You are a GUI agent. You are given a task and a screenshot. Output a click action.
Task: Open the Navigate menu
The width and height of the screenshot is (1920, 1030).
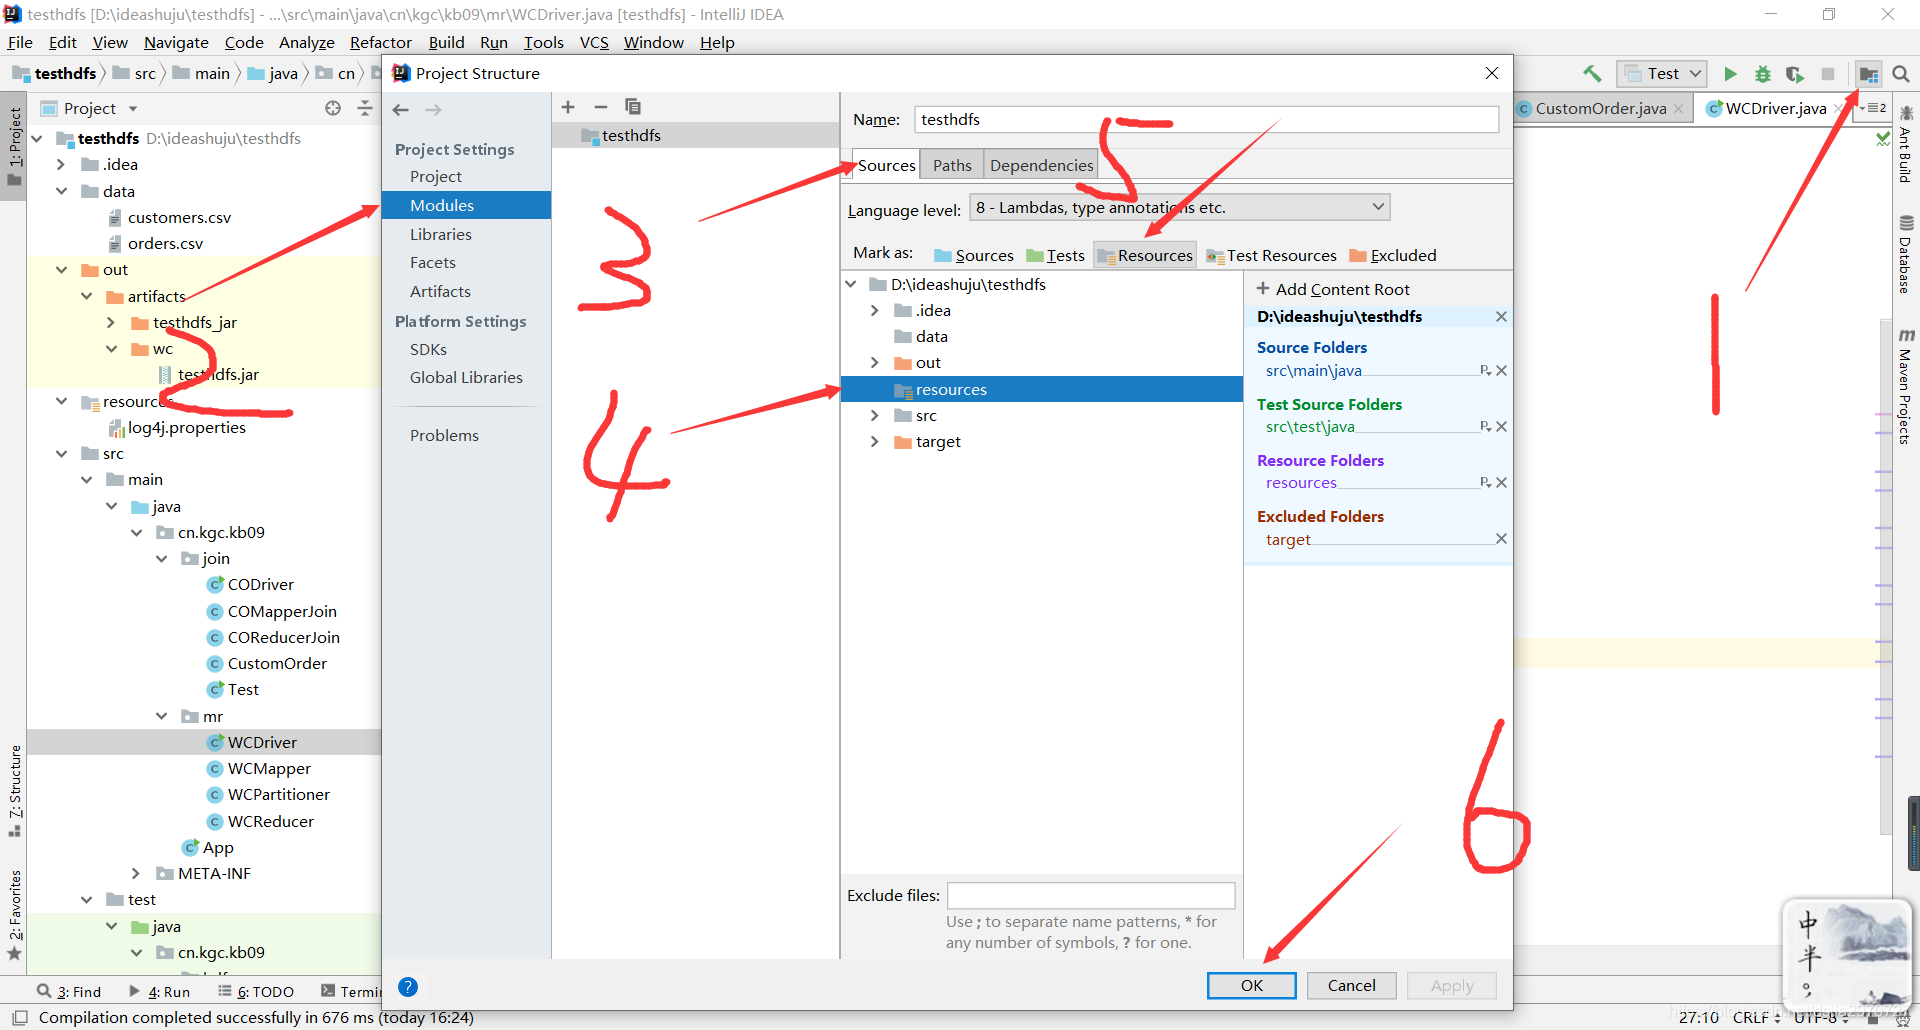coord(176,42)
